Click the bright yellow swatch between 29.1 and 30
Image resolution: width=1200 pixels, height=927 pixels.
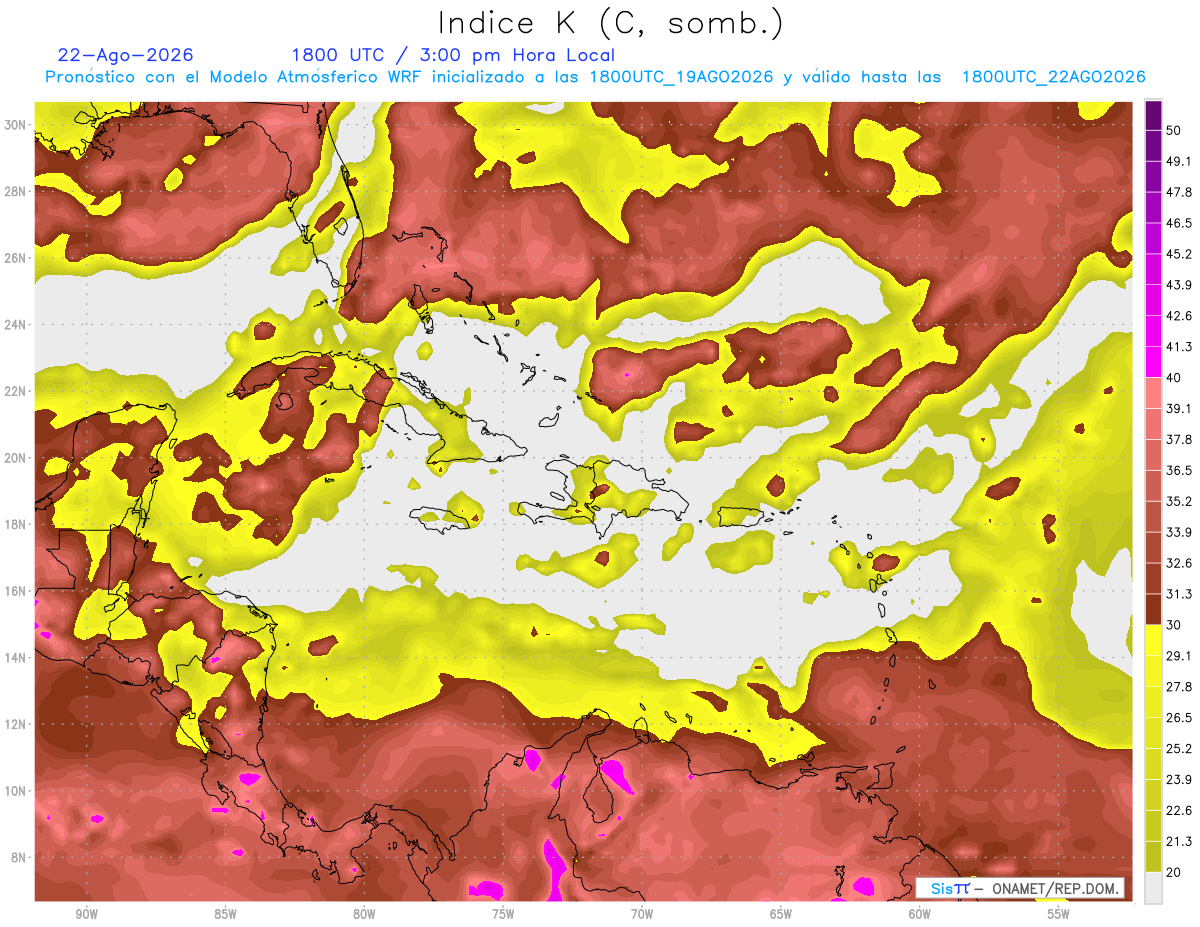pyautogui.click(x=1153, y=640)
